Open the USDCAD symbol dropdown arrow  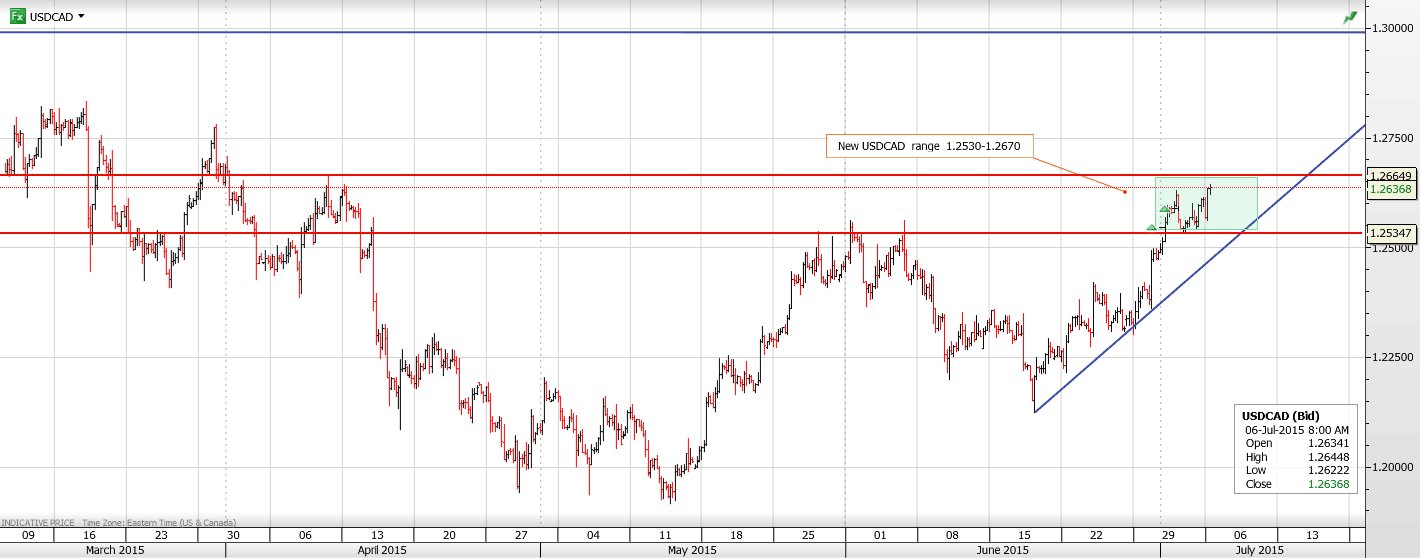(x=81, y=17)
